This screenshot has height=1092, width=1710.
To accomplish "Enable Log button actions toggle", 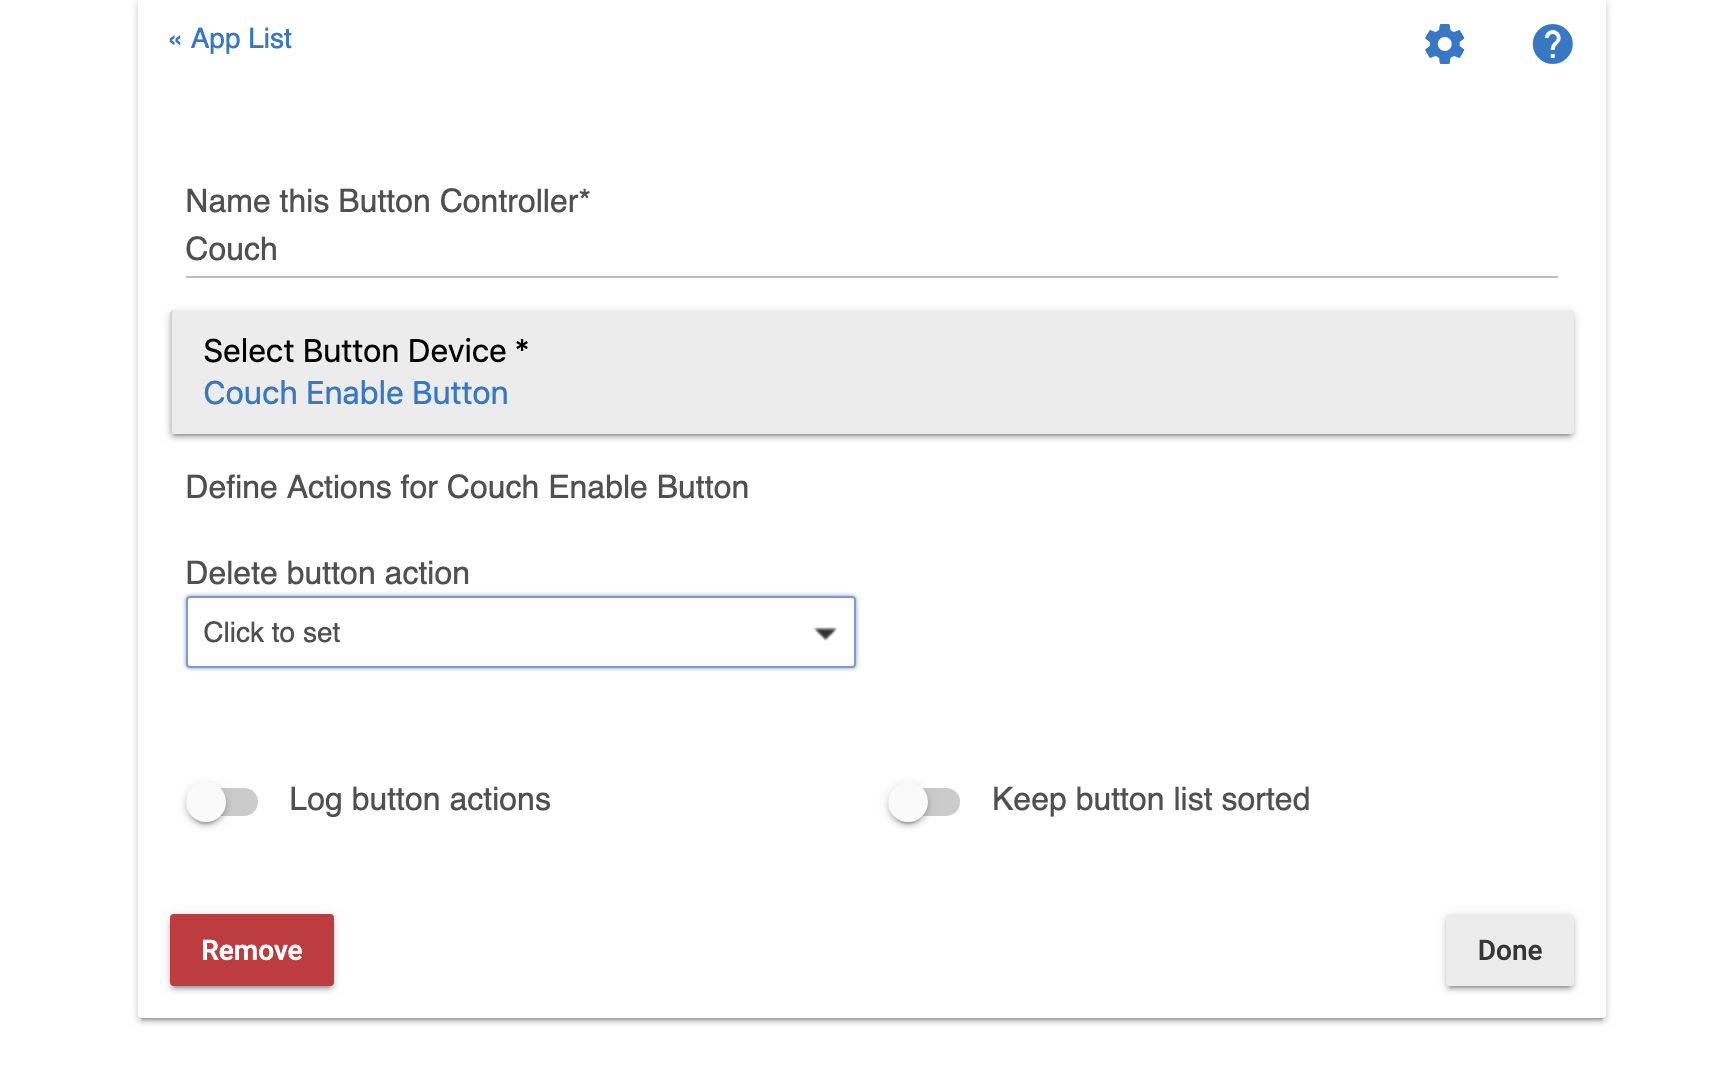I will (x=222, y=801).
